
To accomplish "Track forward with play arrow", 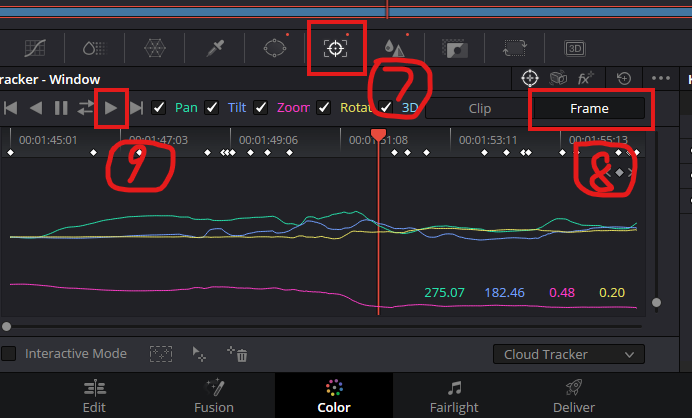I will 111,108.
